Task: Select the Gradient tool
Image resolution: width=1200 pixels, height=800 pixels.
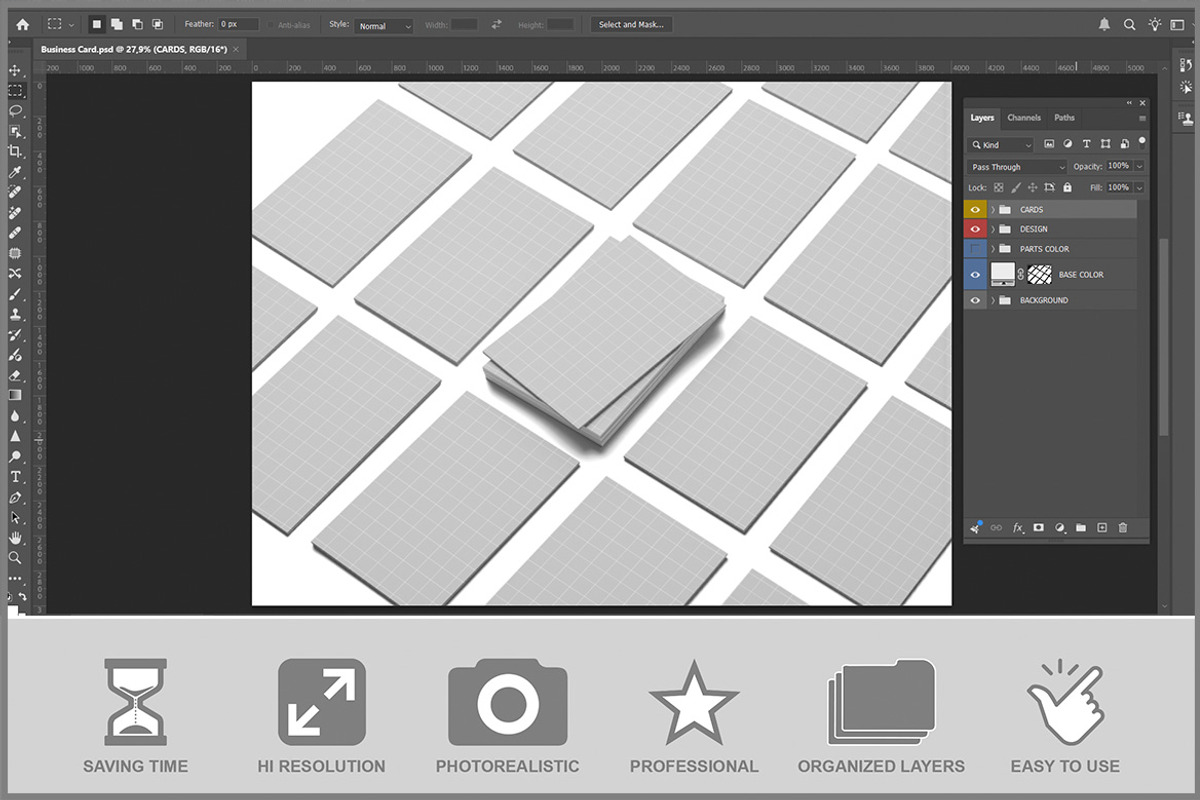Action: pos(15,395)
